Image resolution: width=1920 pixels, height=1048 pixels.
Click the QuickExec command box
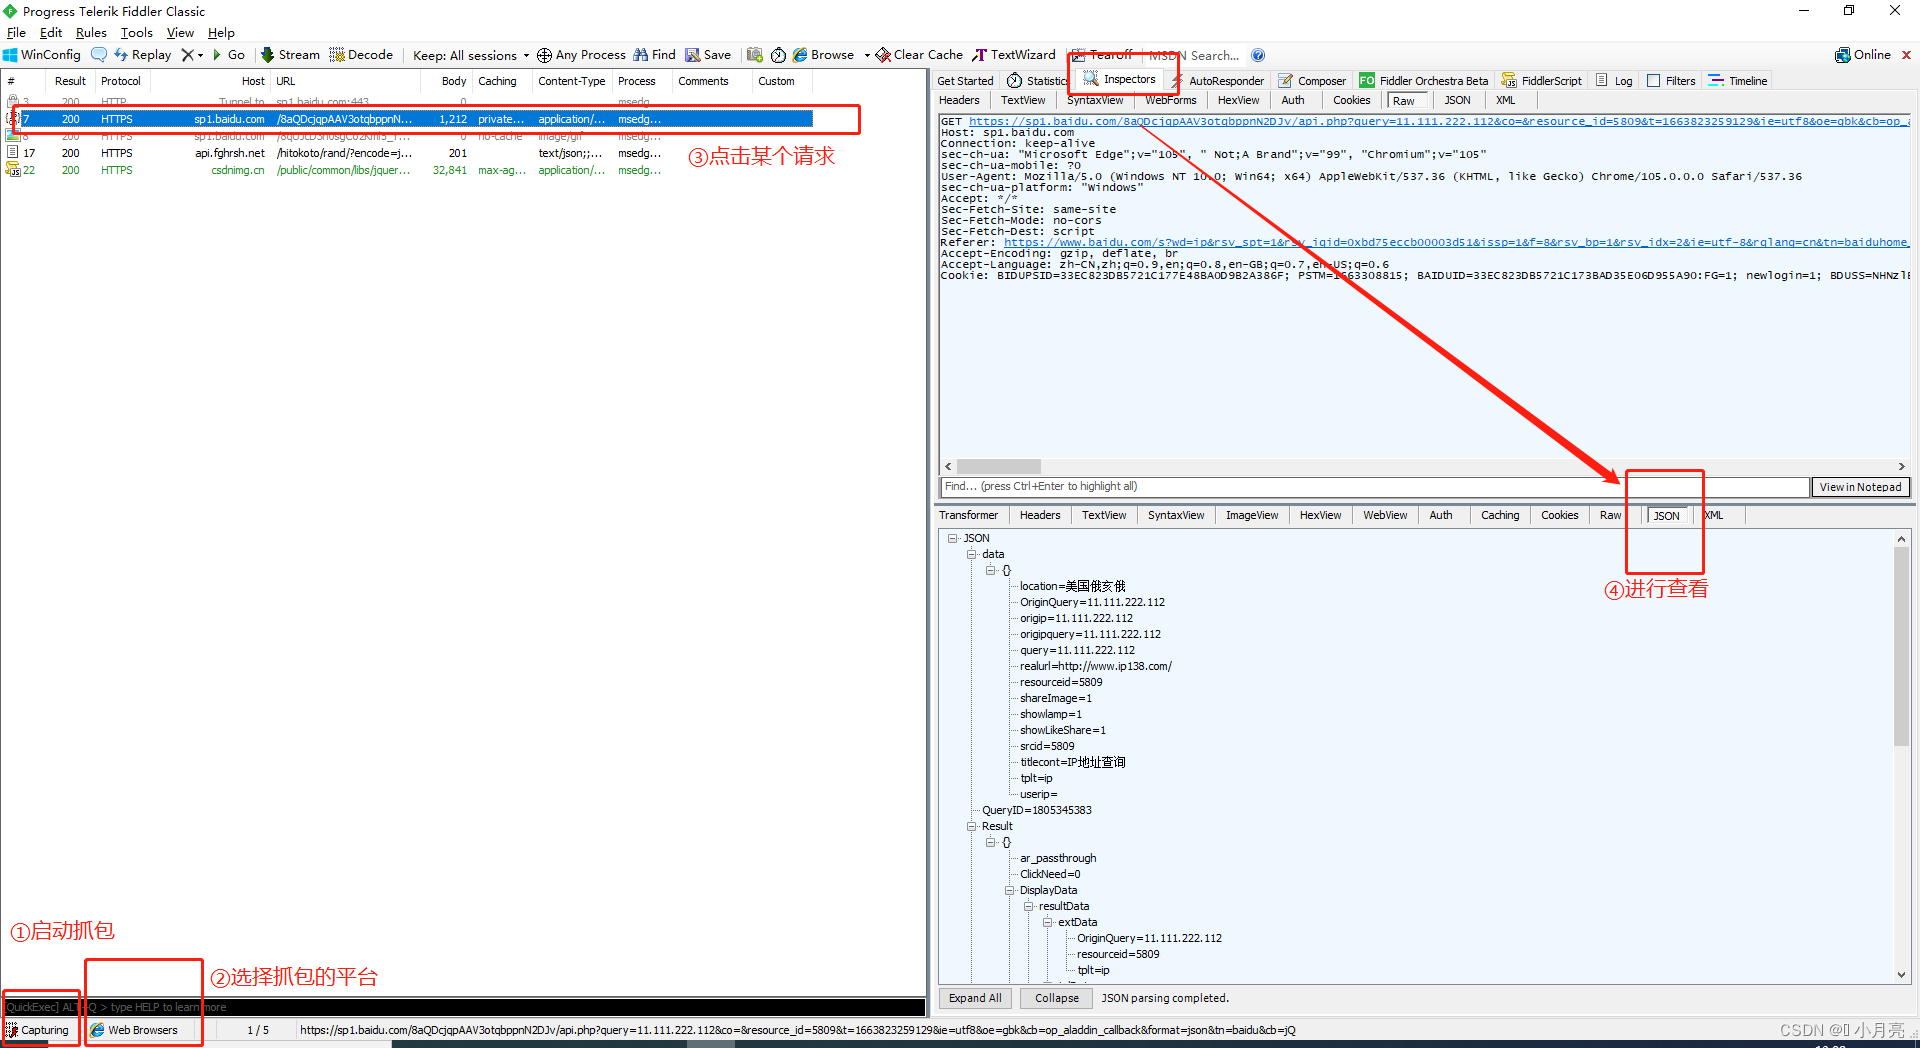click(x=464, y=1007)
